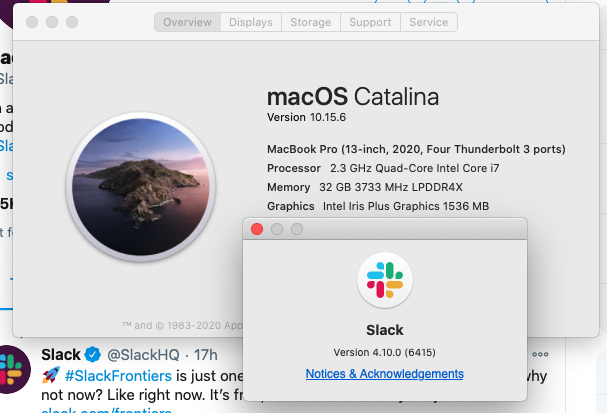Image resolution: width=607 pixels, height=413 pixels.
Task: Click the Slack account name in tweet
Action: coord(61,355)
